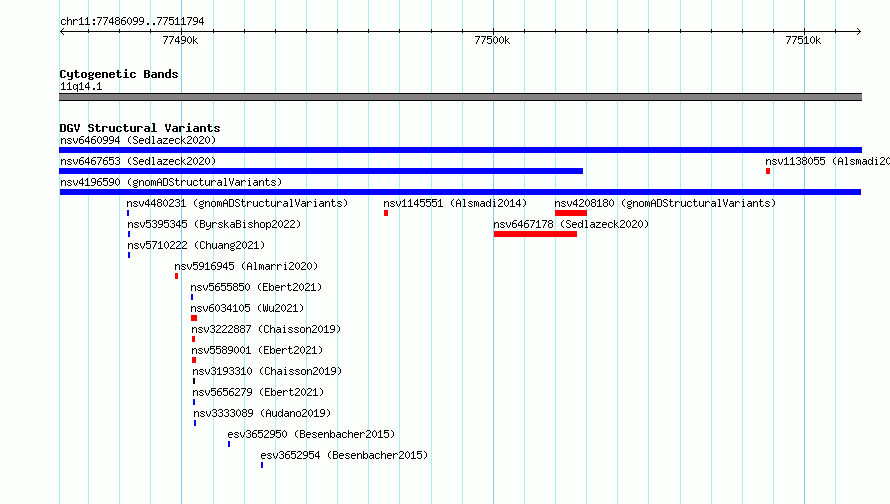
Task: Click the Cytogenetic Bands track title
Action: click(x=119, y=74)
